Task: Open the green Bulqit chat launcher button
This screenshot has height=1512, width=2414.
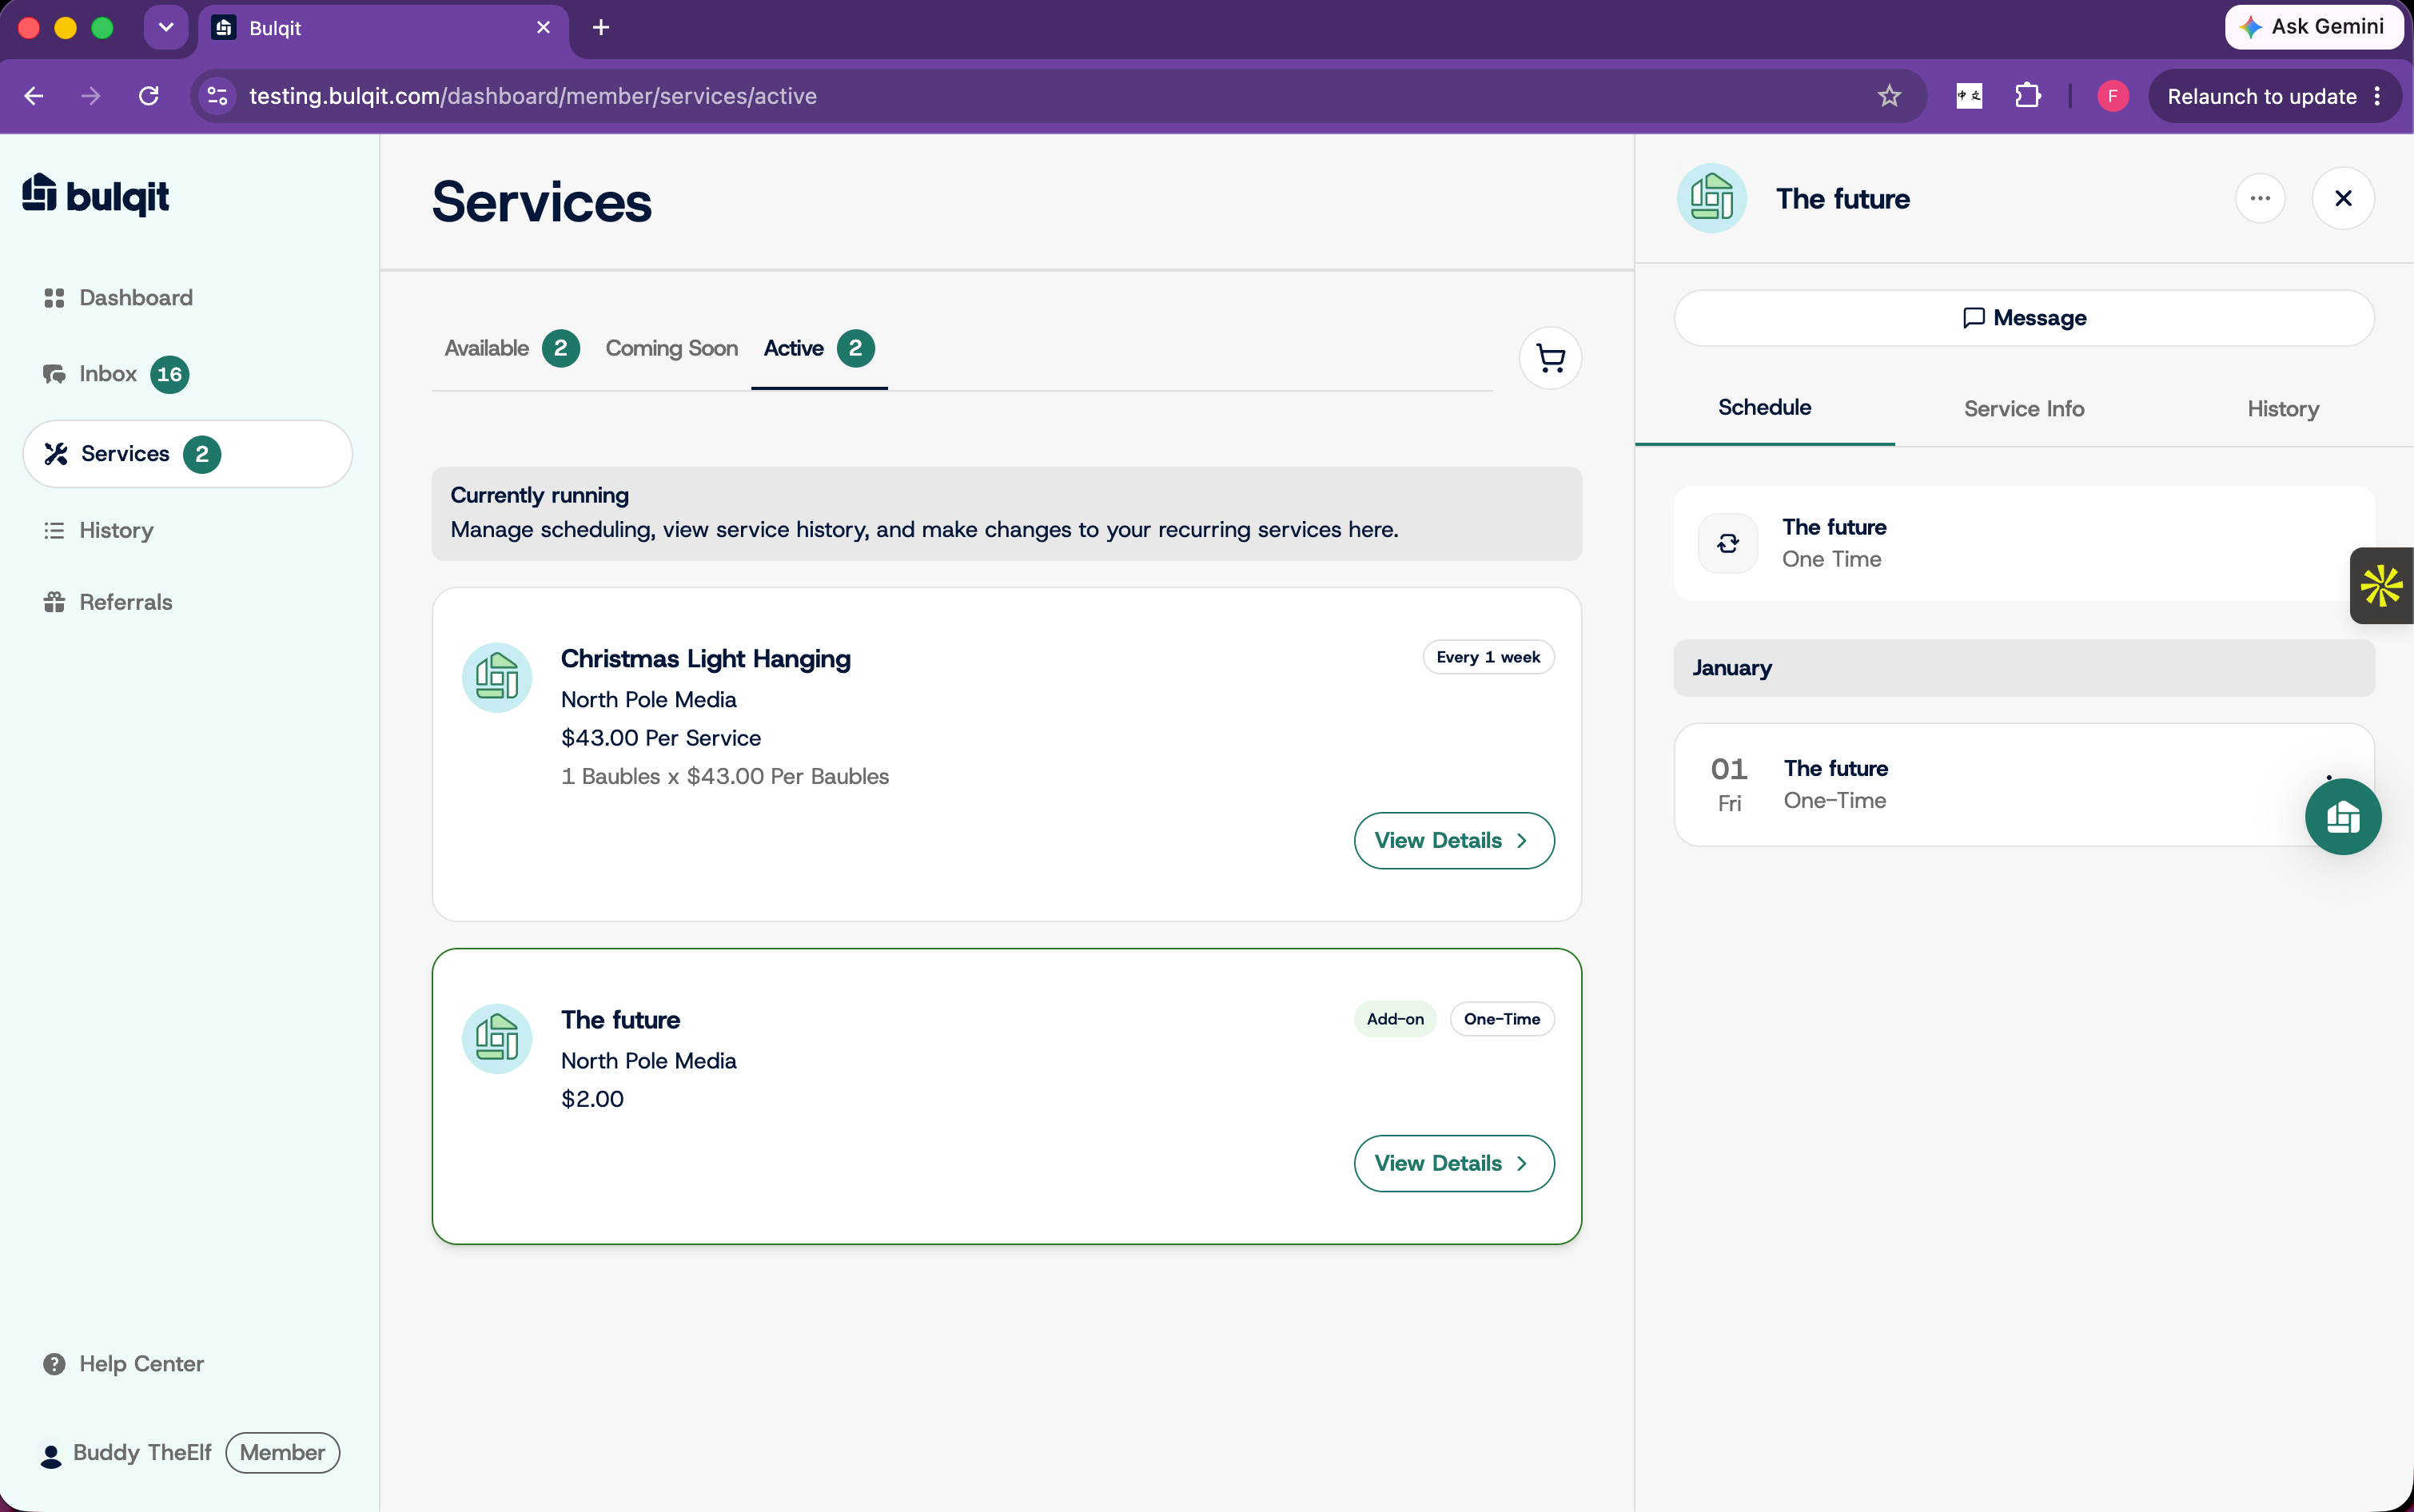Action: coord(2343,817)
